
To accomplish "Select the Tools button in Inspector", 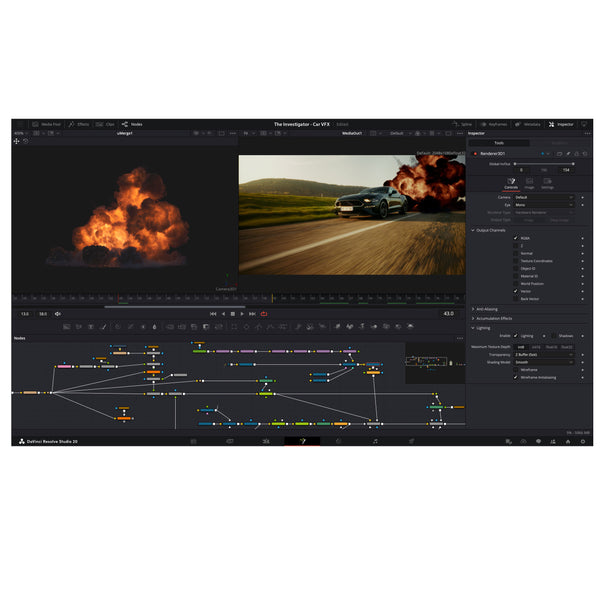I will [x=499, y=143].
